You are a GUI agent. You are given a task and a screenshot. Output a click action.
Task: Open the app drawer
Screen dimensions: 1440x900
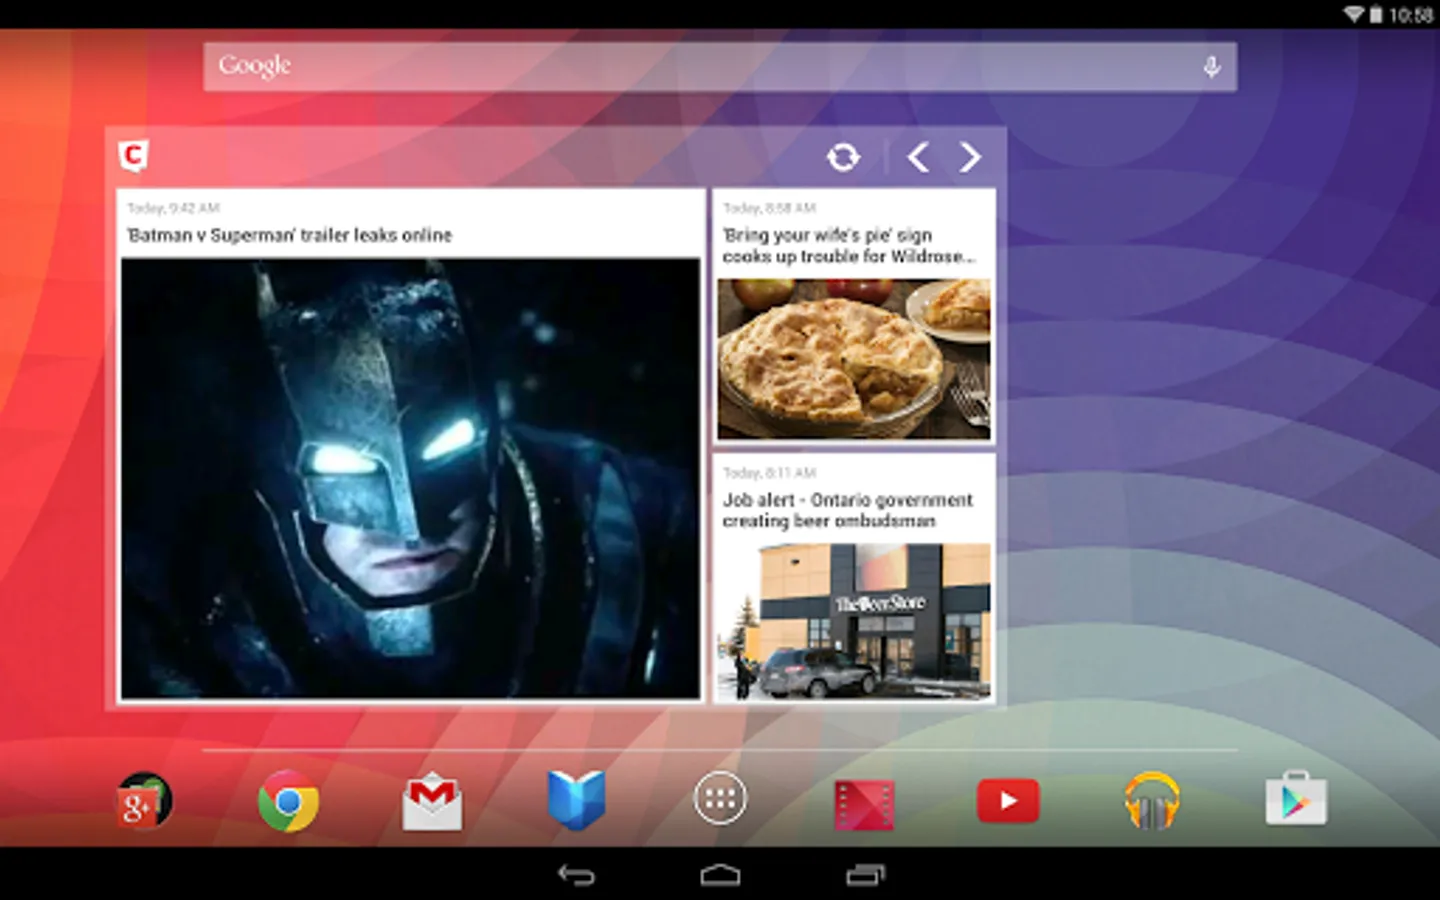[720, 799]
